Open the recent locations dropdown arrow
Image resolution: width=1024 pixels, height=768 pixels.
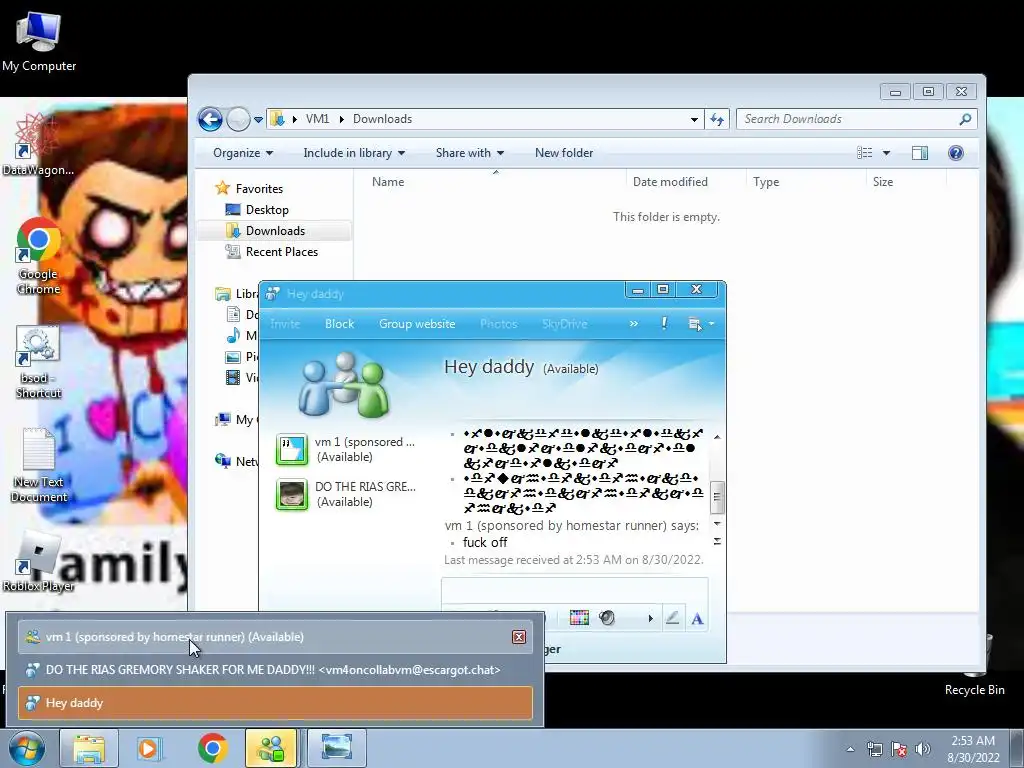pyautogui.click(x=259, y=120)
